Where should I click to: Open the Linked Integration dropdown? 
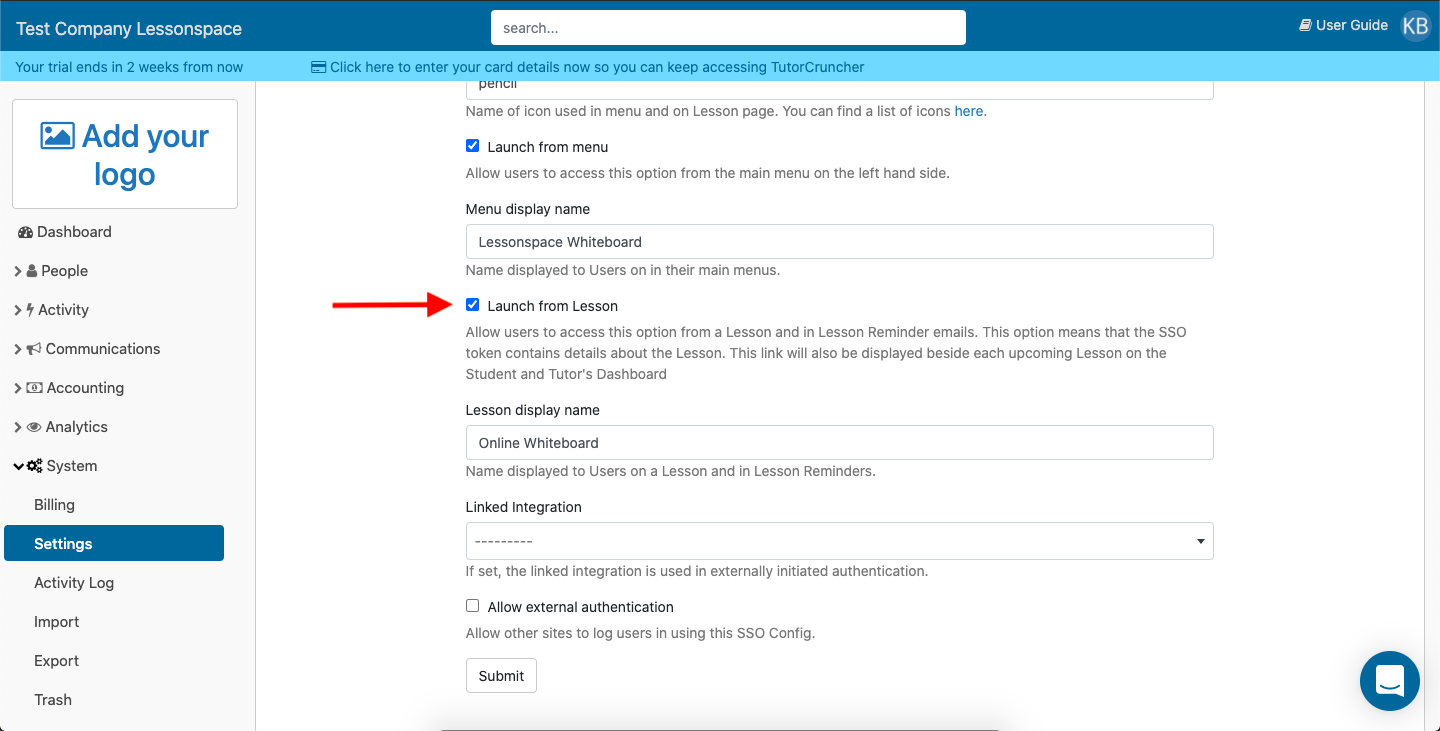pyautogui.click(x=840, y=541)
